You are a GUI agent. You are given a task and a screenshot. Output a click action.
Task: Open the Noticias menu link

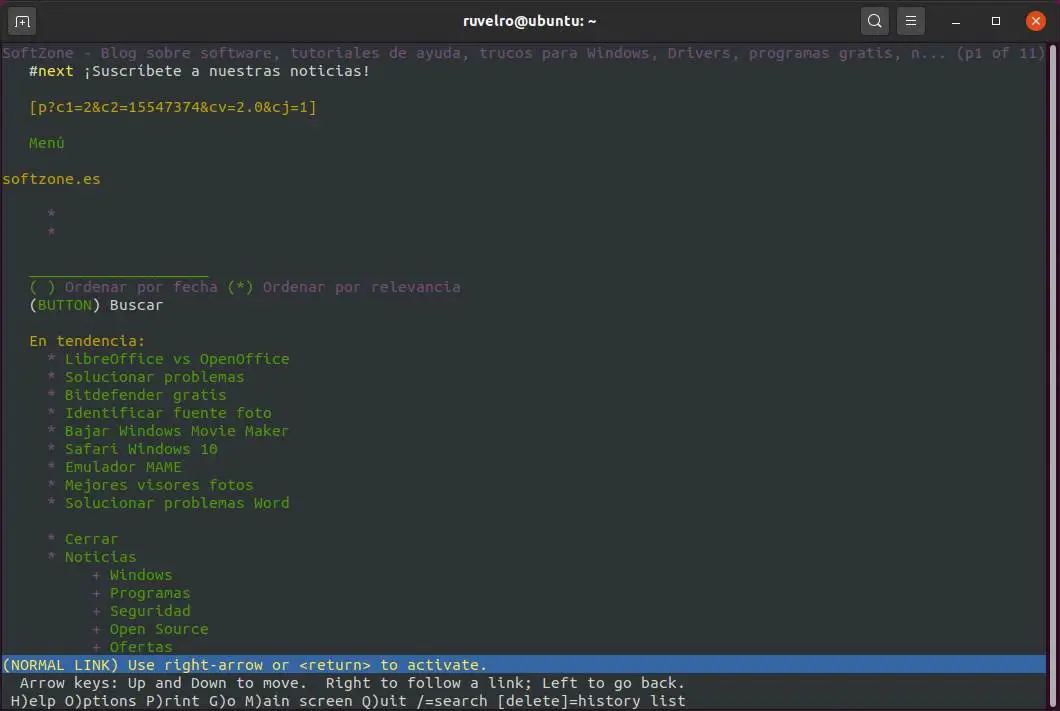point(101,557)
